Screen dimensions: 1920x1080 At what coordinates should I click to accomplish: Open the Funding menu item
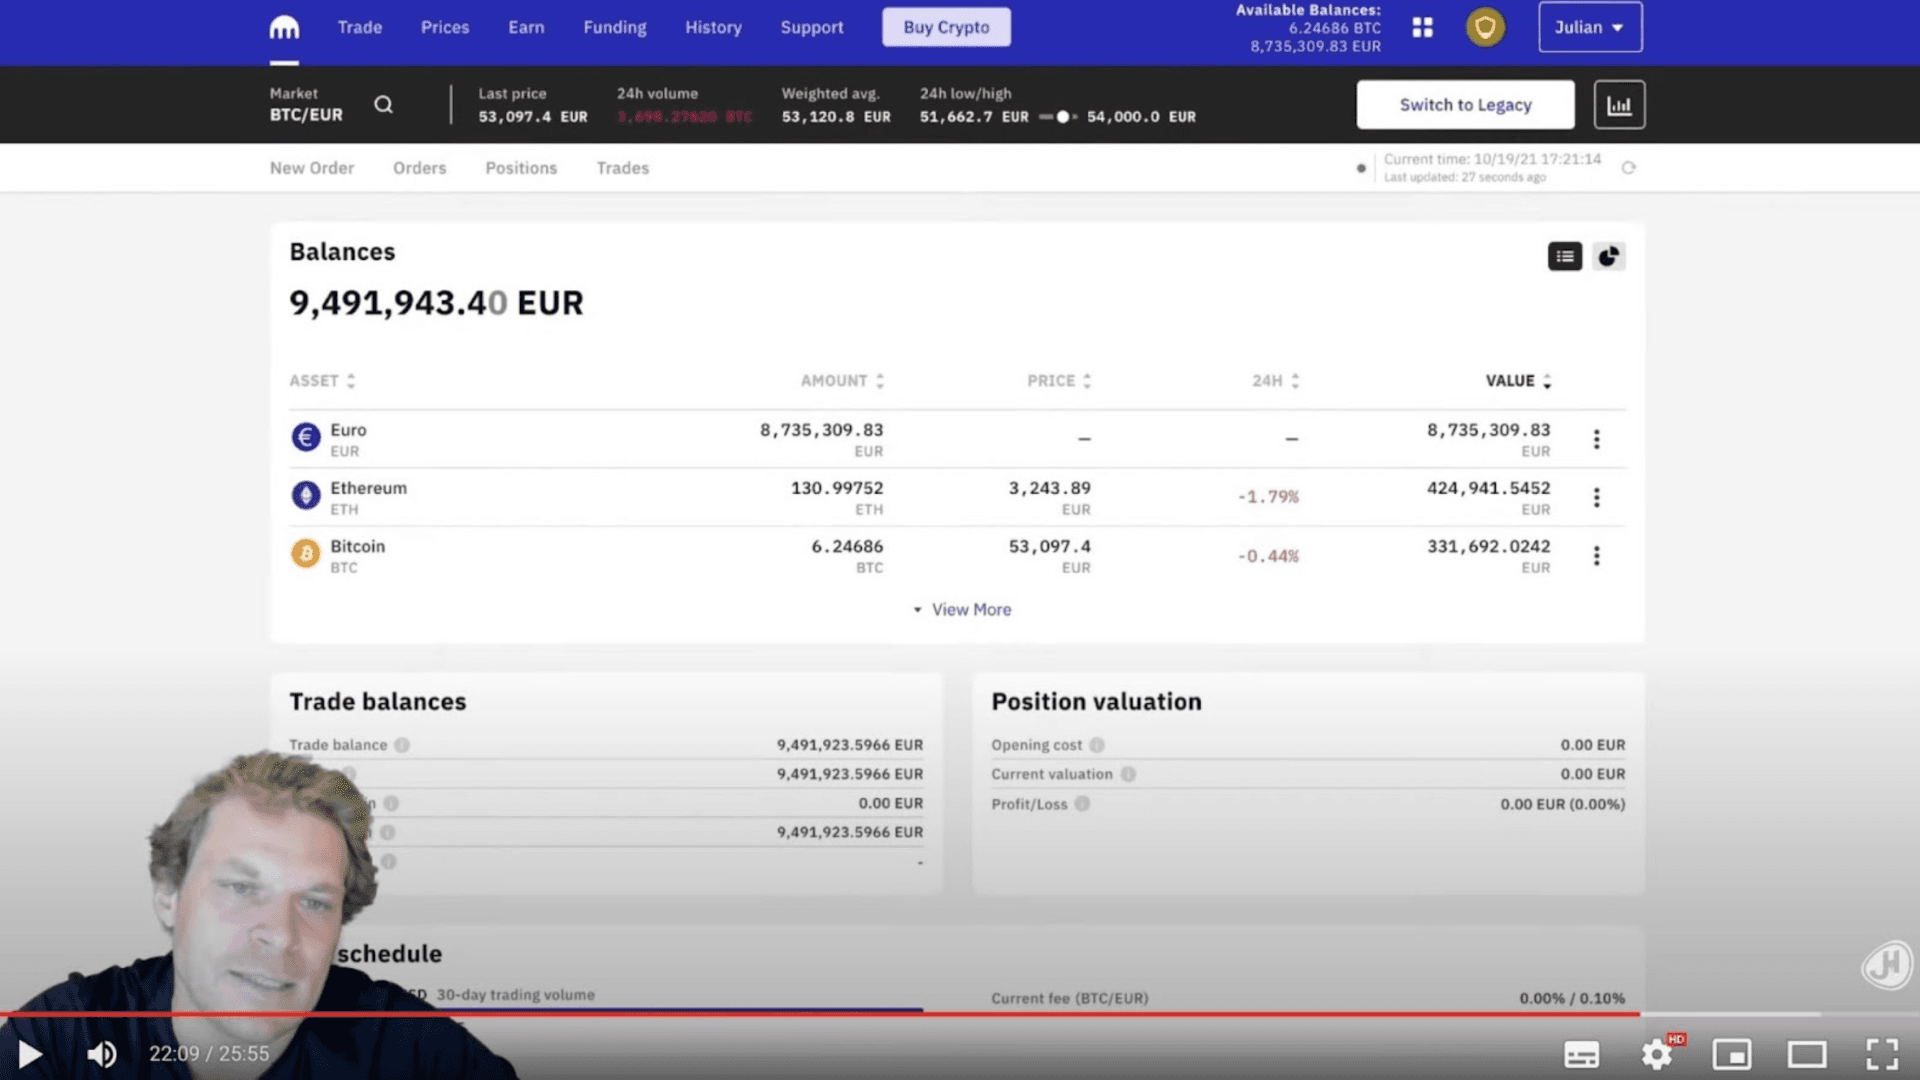tap(614, 28)
